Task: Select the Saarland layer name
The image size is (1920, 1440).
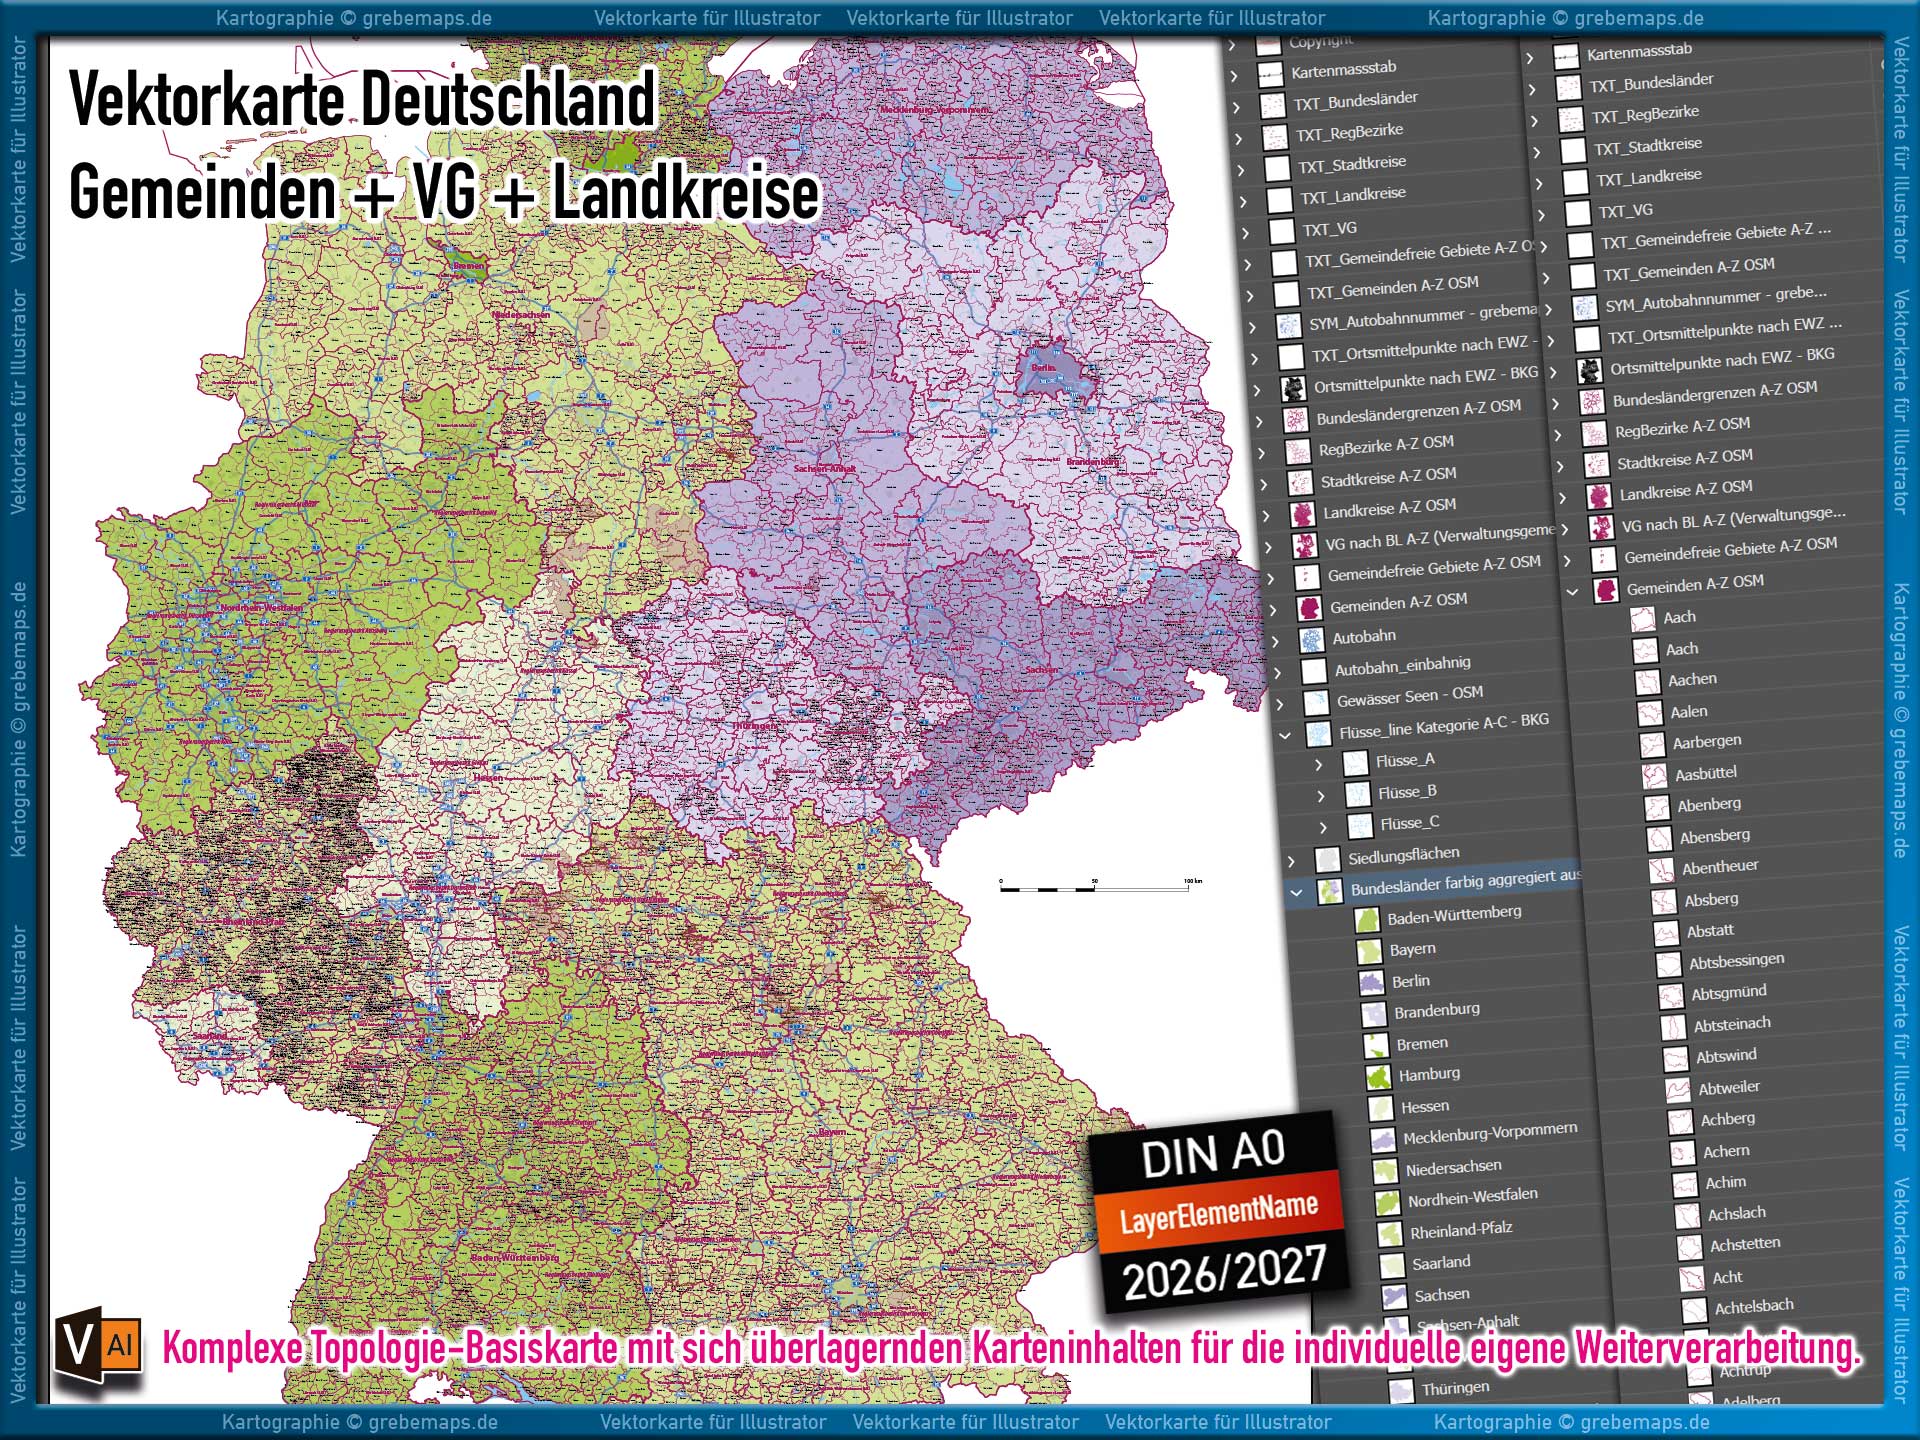Action: (1441, 1263)
